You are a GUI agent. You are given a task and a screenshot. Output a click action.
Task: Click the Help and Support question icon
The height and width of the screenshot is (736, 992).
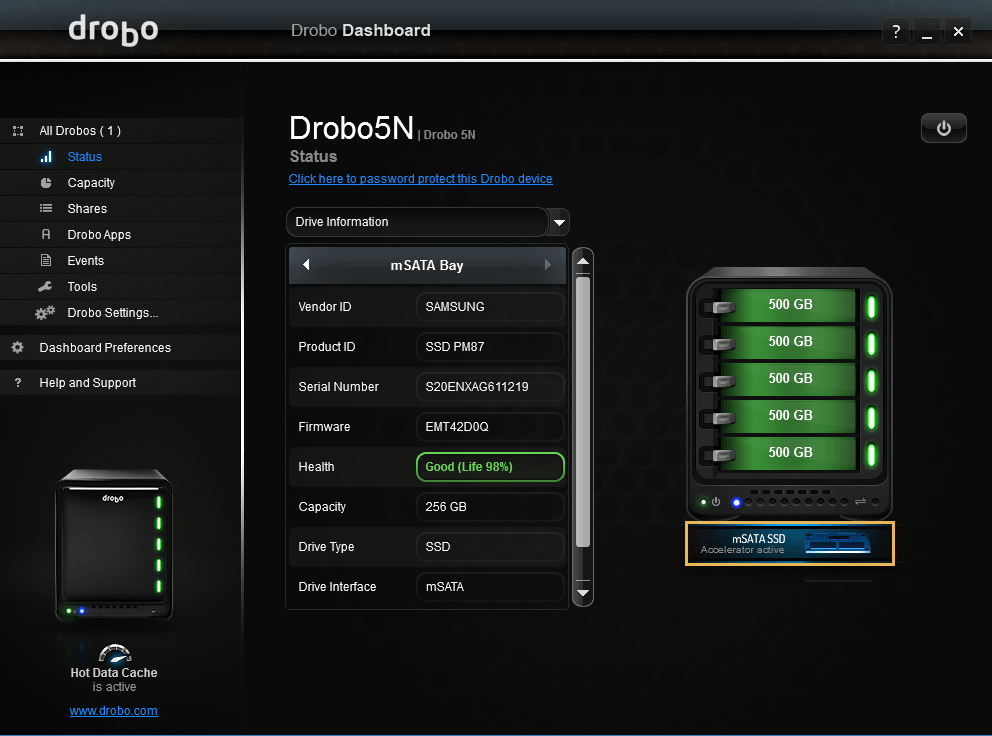click(18, 383)
